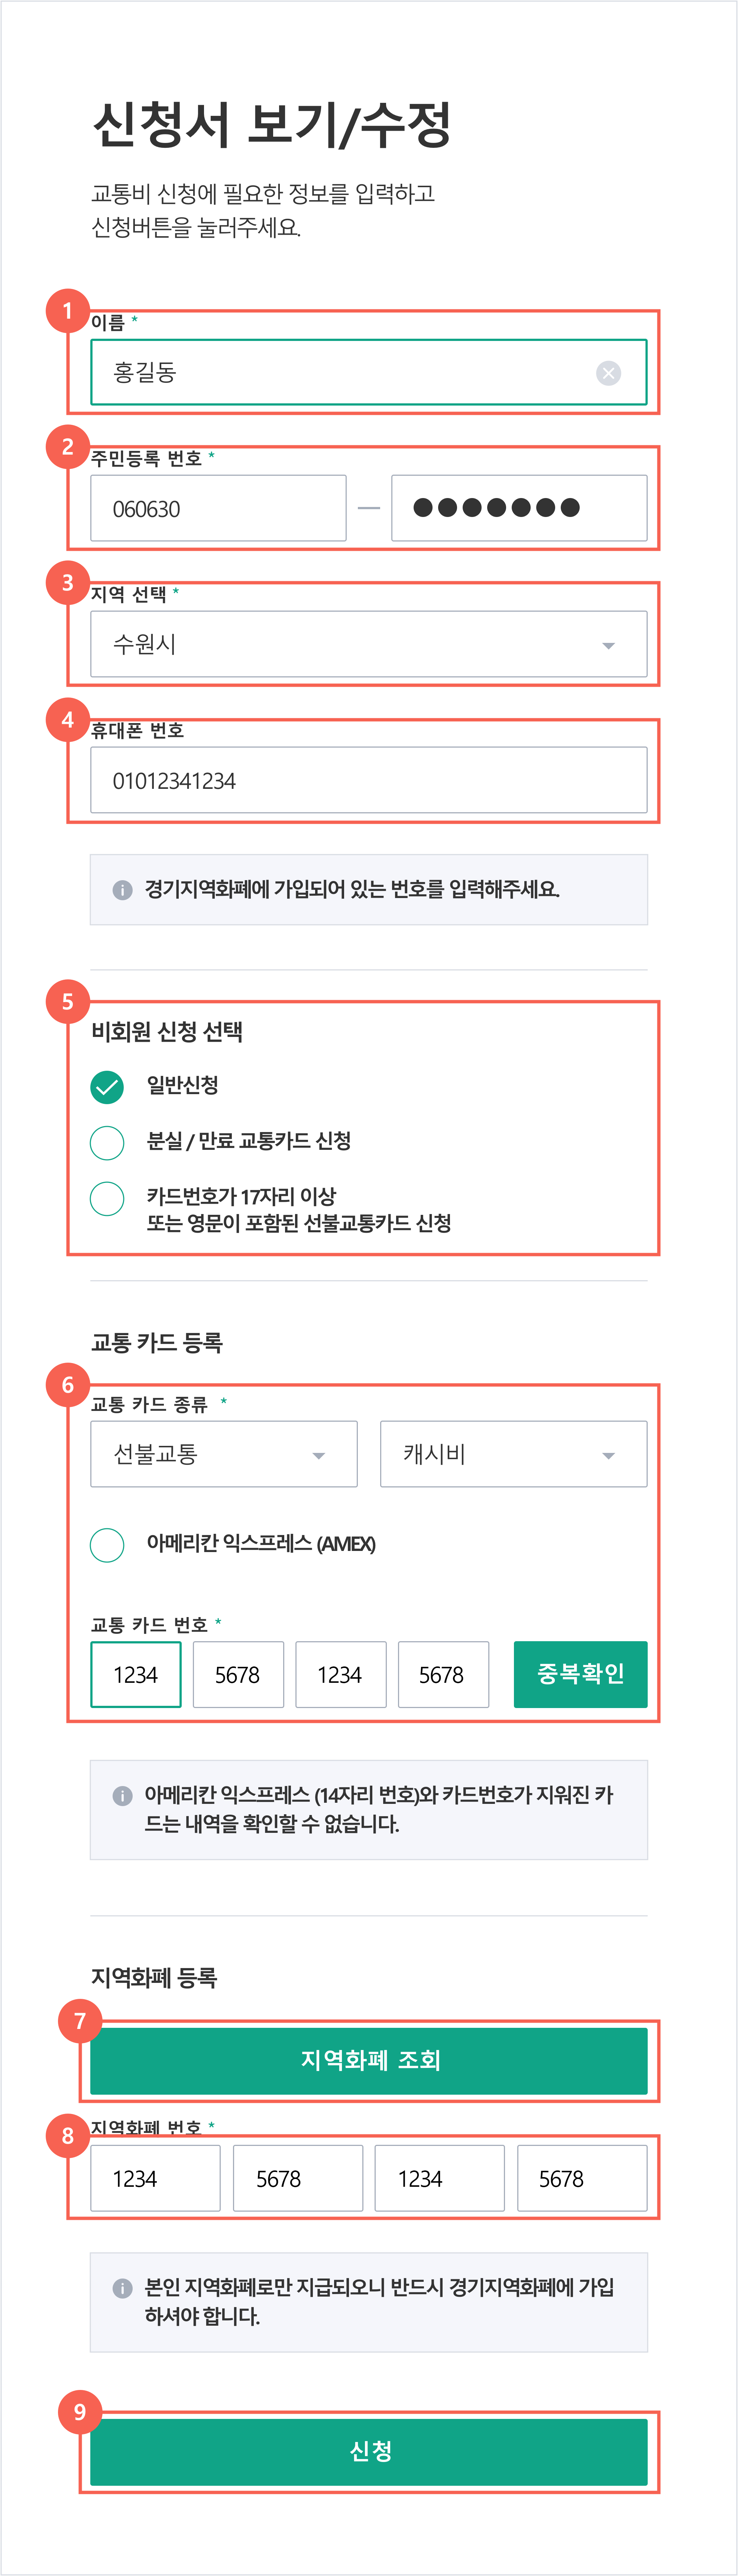
Task: Open the 수원시 region dropdown
Action: pos(369,644)
